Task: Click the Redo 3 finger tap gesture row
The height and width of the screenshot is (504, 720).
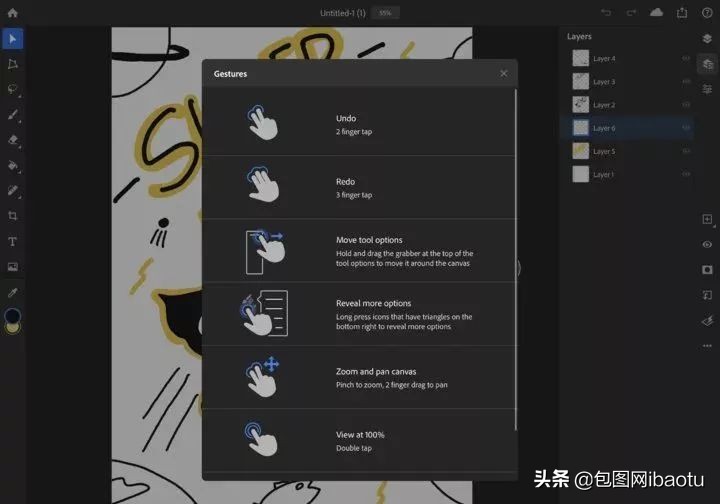Action: pos(359,187)
